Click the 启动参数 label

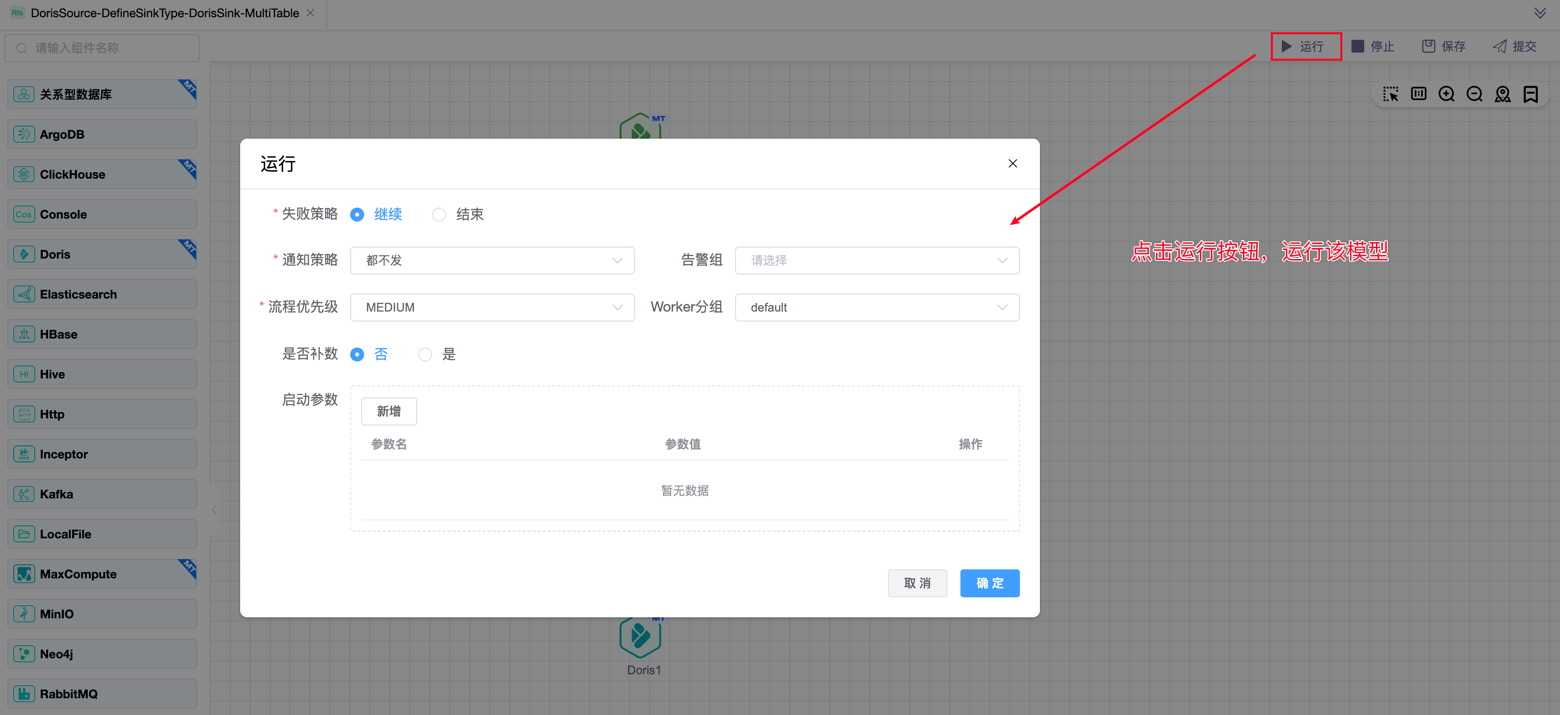(x=310, y=400)
